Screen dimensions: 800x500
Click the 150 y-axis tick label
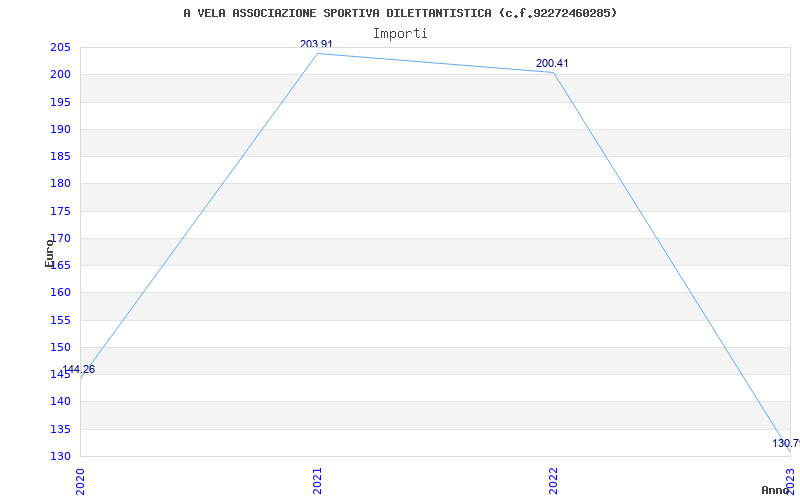coord(60,348)
